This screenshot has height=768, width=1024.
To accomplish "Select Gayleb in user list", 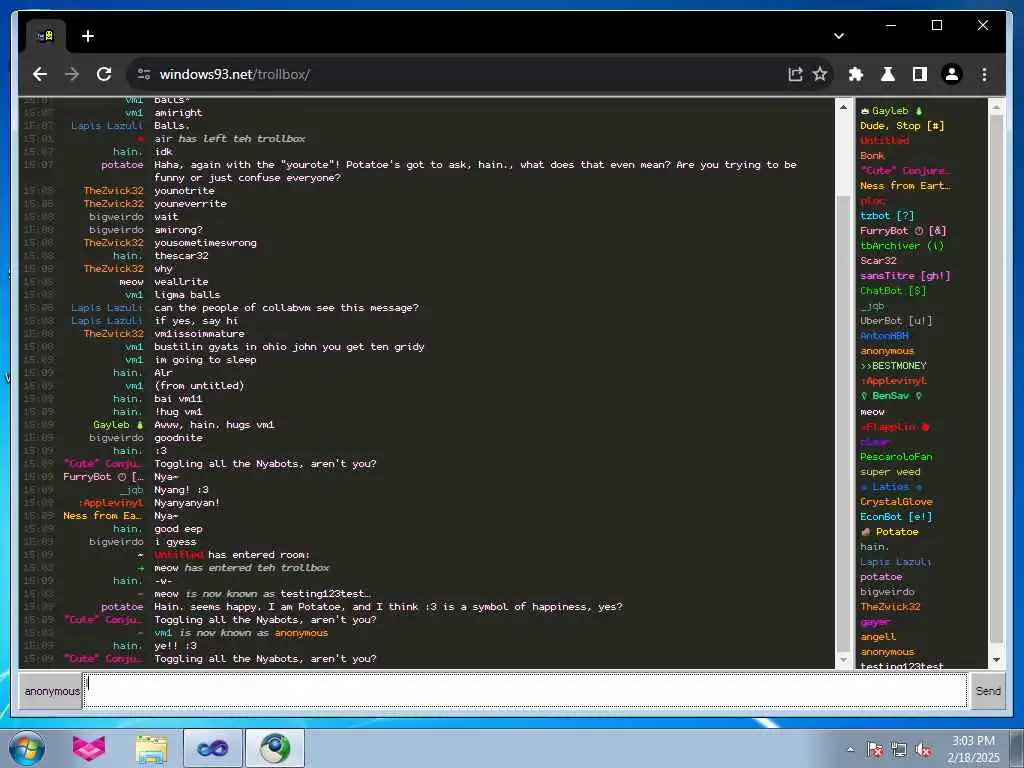I will click(x=891, y=111).
